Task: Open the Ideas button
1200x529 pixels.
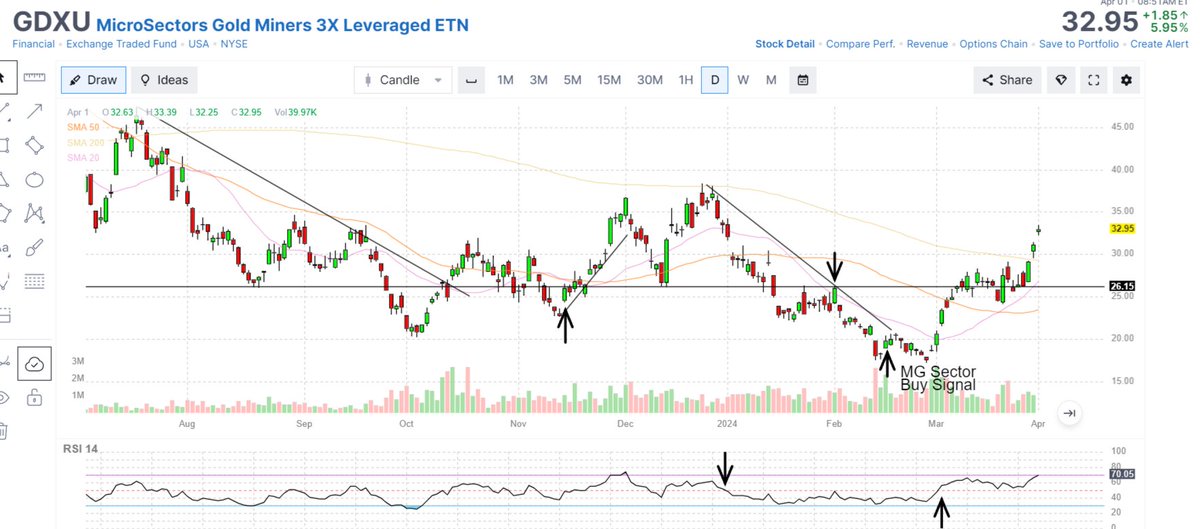Action: tap(165, 80)
